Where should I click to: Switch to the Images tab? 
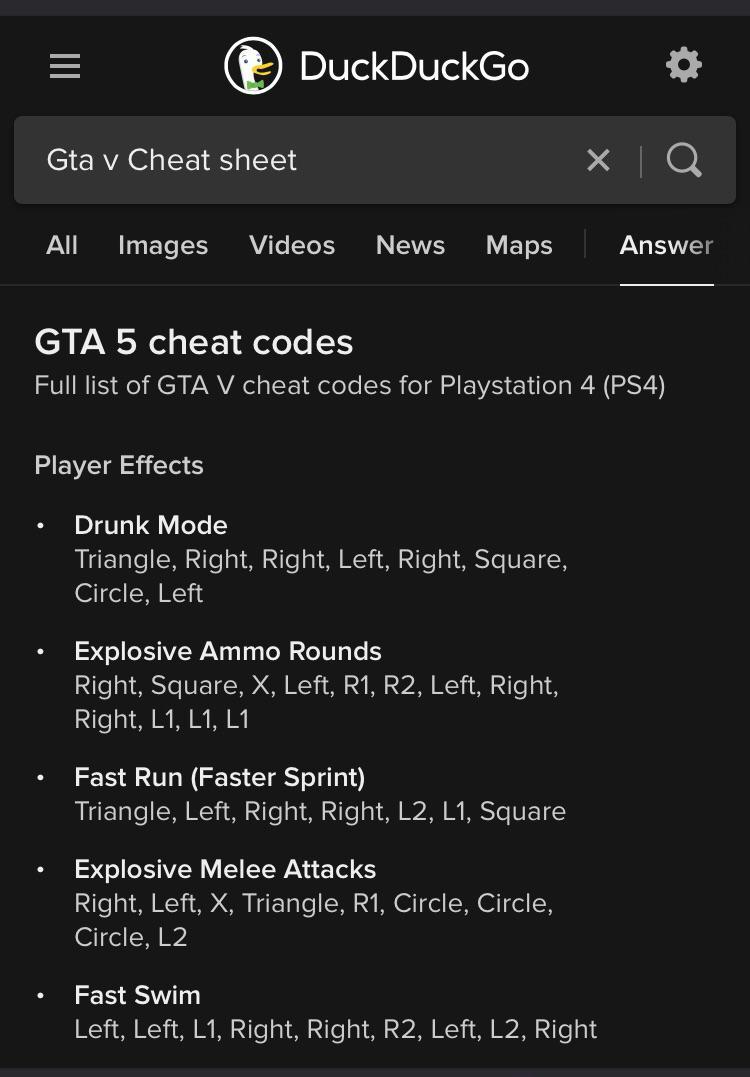tap(163, 245)
